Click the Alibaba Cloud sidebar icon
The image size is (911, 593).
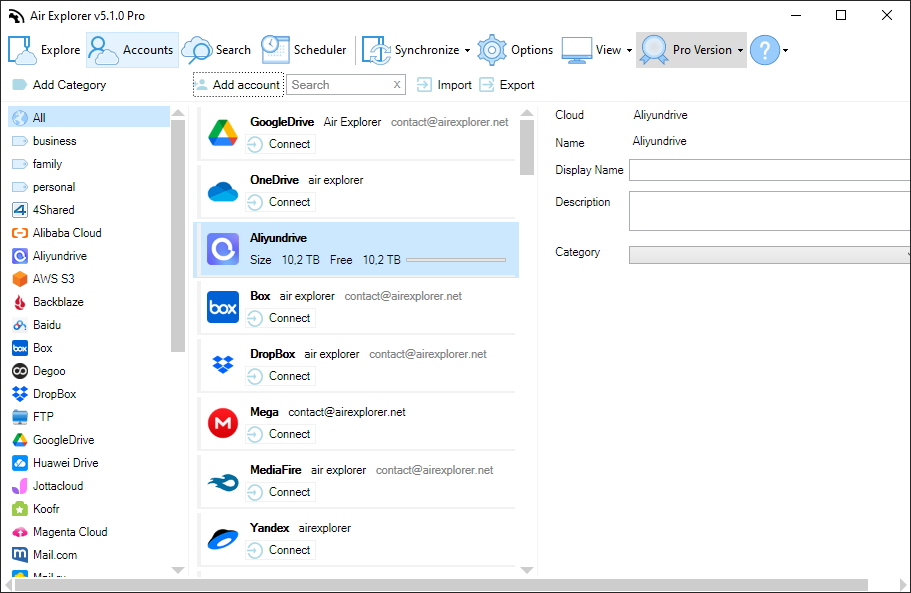coord(20,233)
